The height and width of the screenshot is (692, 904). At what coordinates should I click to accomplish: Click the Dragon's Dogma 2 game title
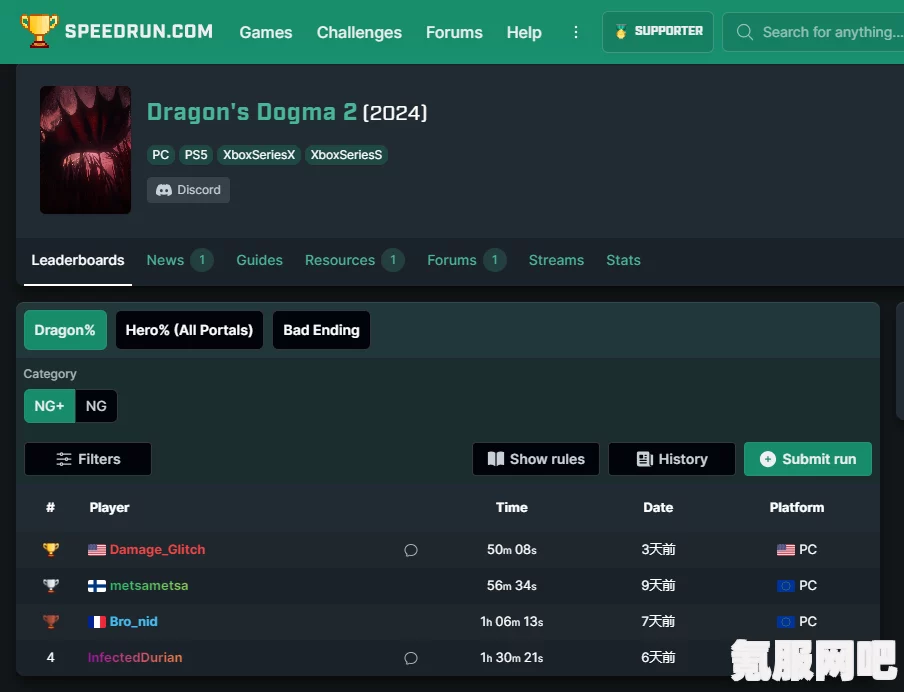point(252,112)
